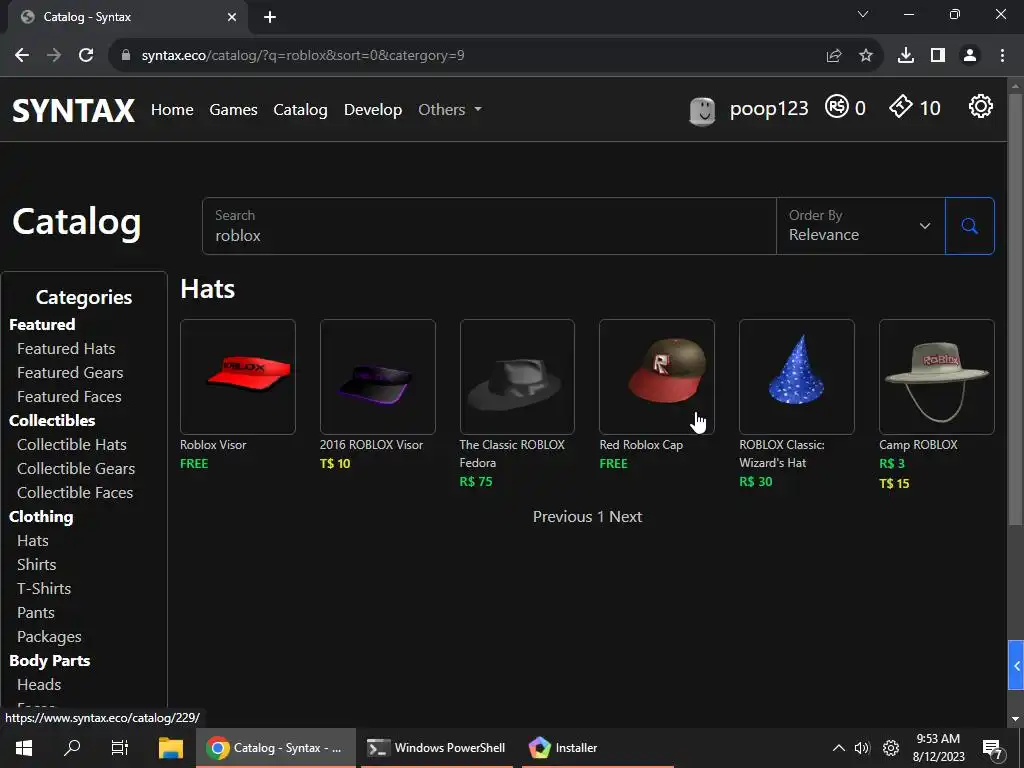Select the Packages category
Viewport: 1024px width, 768px height.
click(49, 637)
